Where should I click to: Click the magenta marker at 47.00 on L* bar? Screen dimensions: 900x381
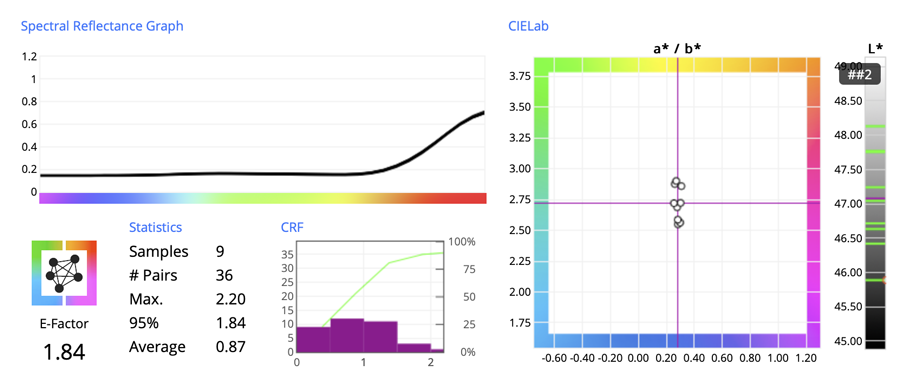(x=875, y=199)
